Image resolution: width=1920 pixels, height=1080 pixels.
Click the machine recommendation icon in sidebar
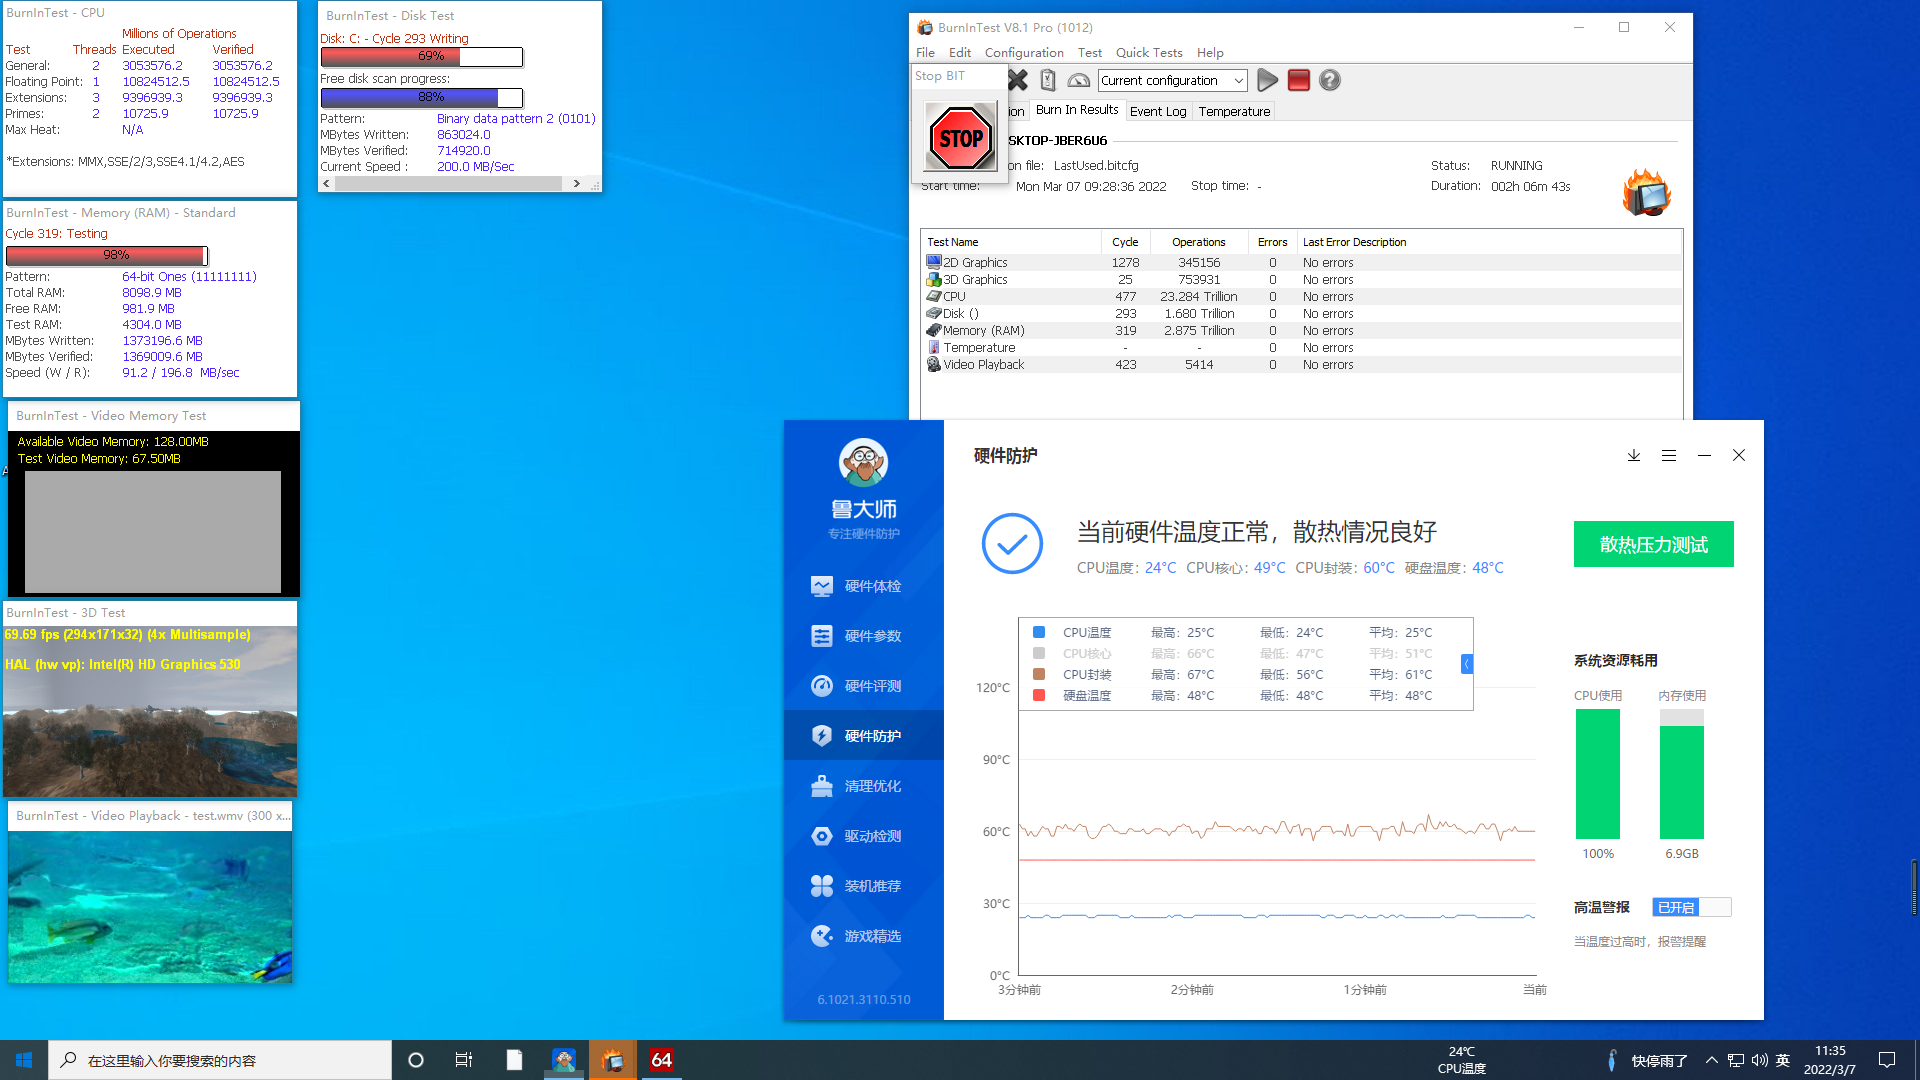pos(819,885)
